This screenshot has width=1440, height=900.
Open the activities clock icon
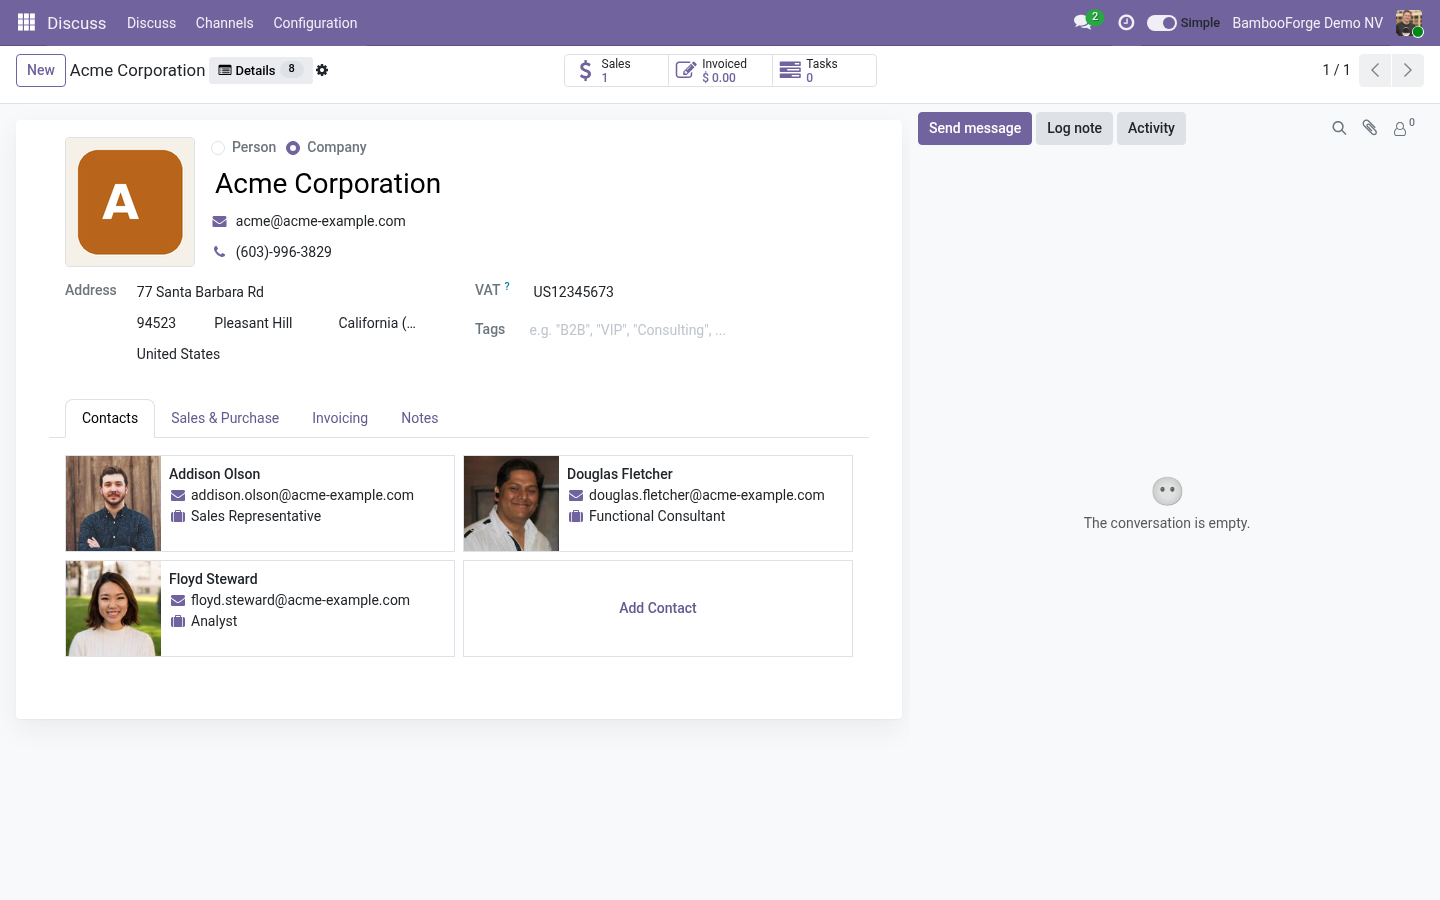1126,22
